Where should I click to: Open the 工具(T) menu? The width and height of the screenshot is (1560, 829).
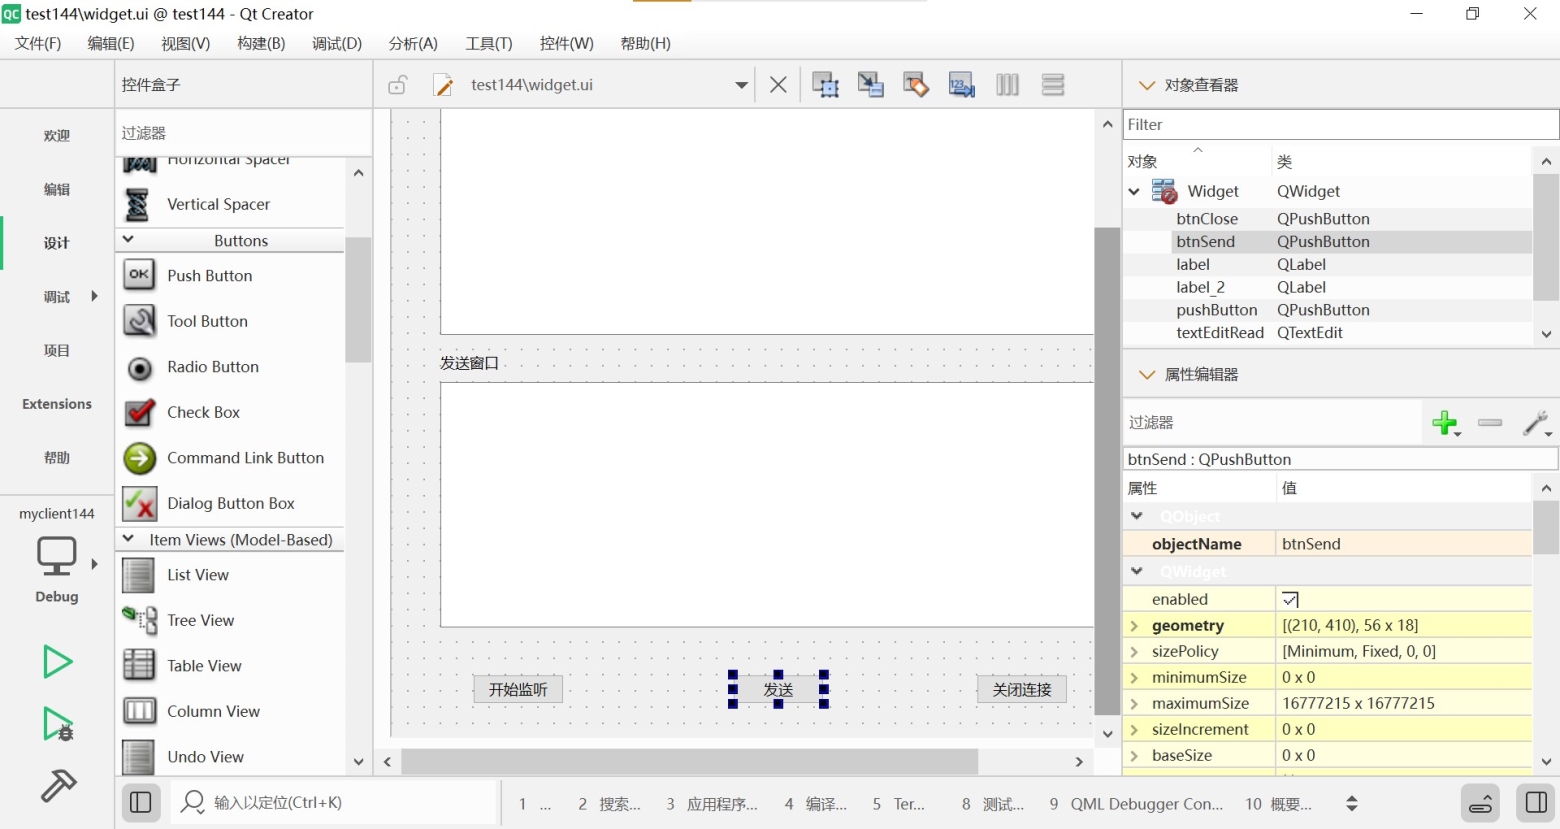488,43
